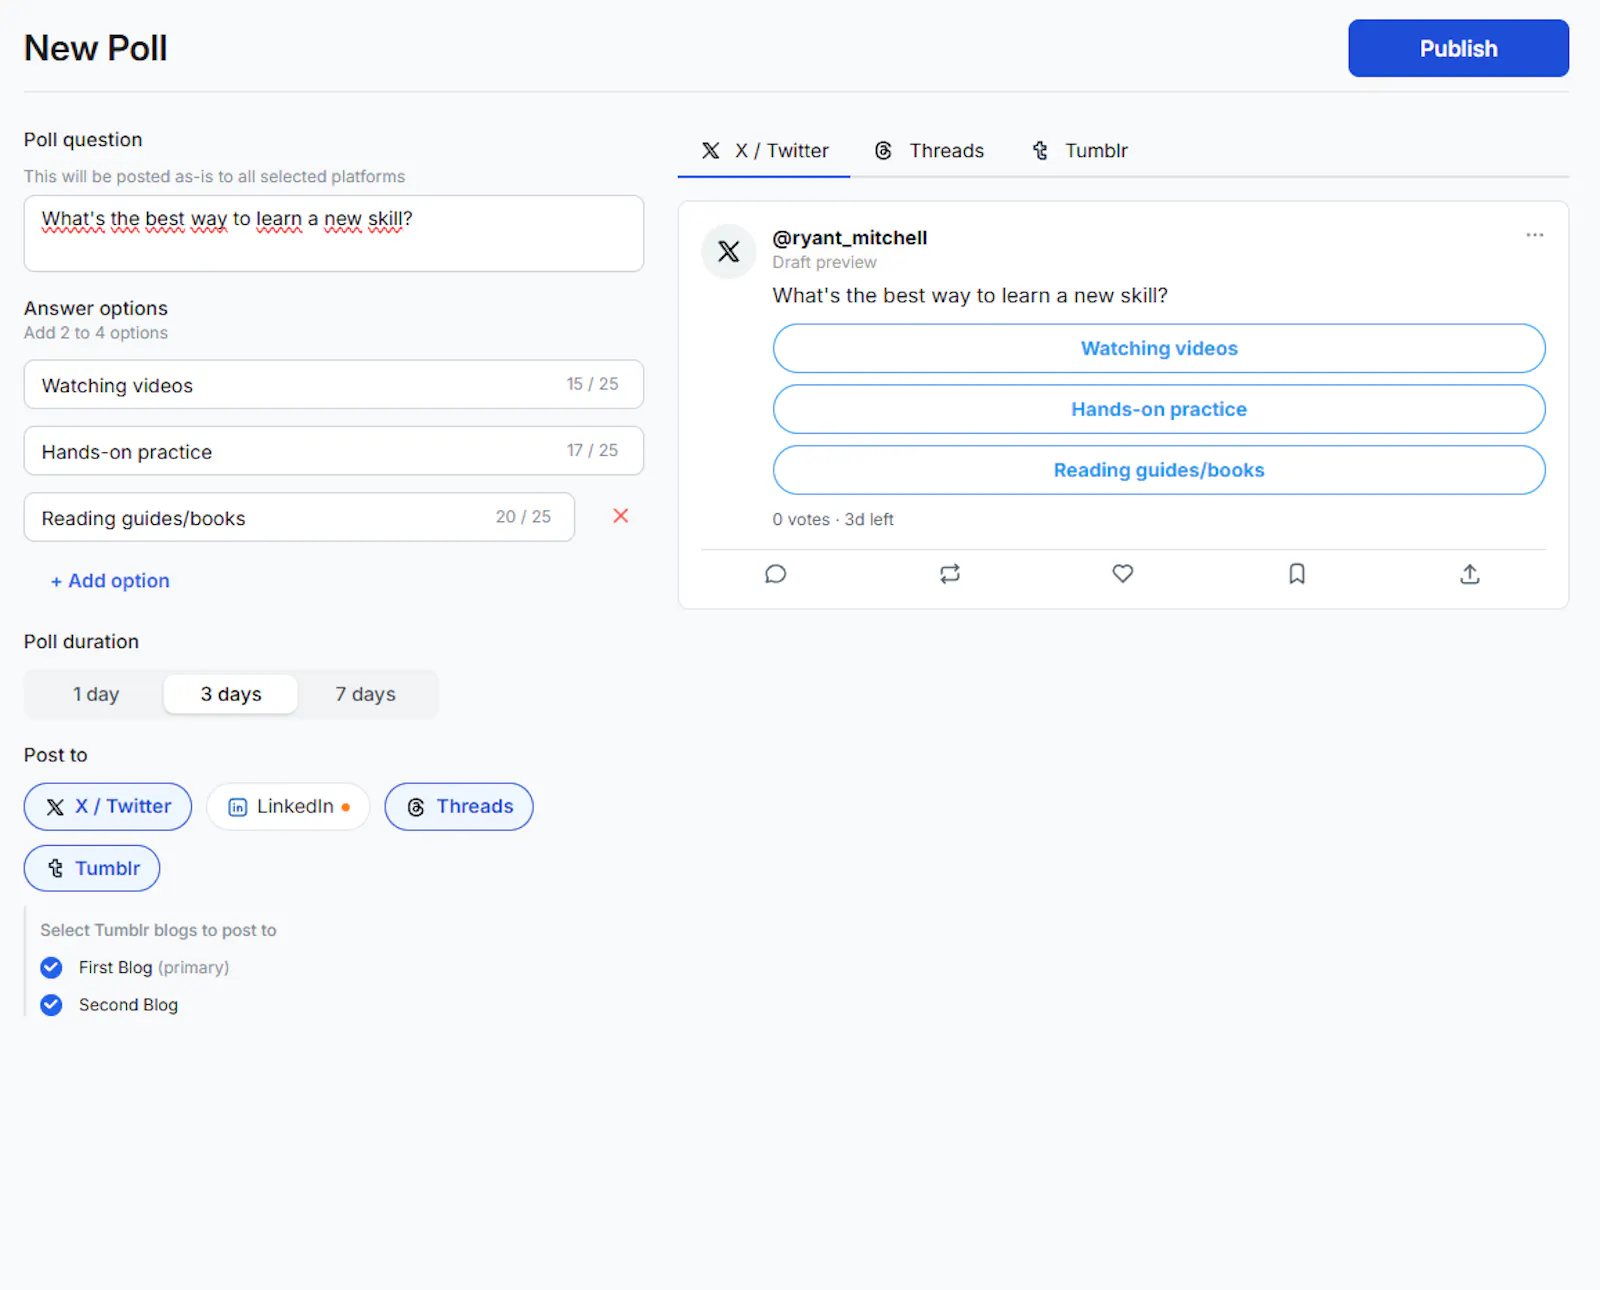Click the like heart icon in preview

1123,574
